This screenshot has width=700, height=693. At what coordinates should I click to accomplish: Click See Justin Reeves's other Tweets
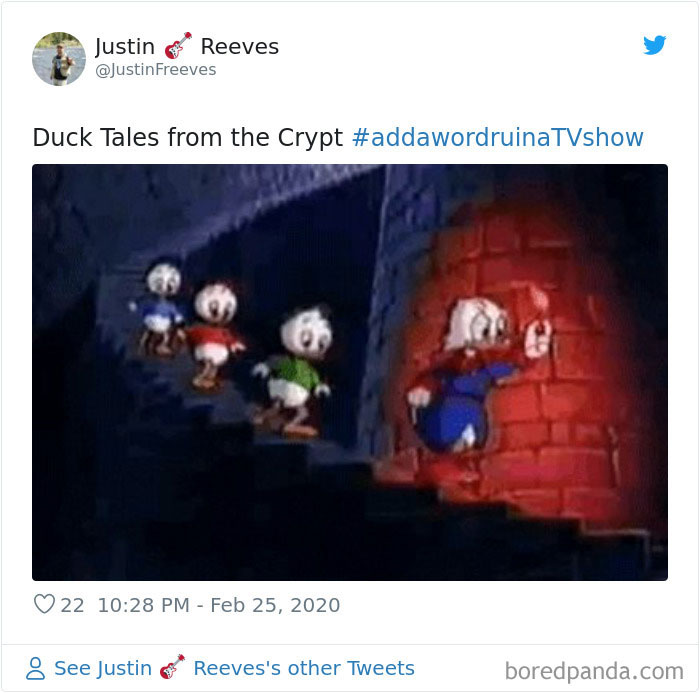[x=221, y=668]
